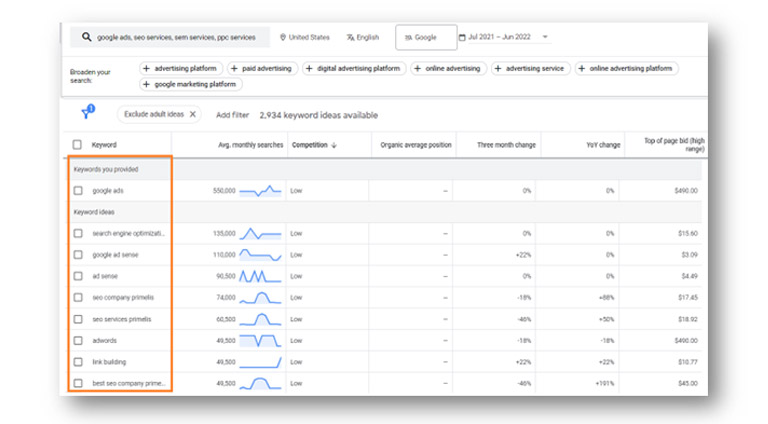Remove the Exclude adult ideas filter
Screen dimensions: 768x424
pyautogui.click(x=193, y=114)
